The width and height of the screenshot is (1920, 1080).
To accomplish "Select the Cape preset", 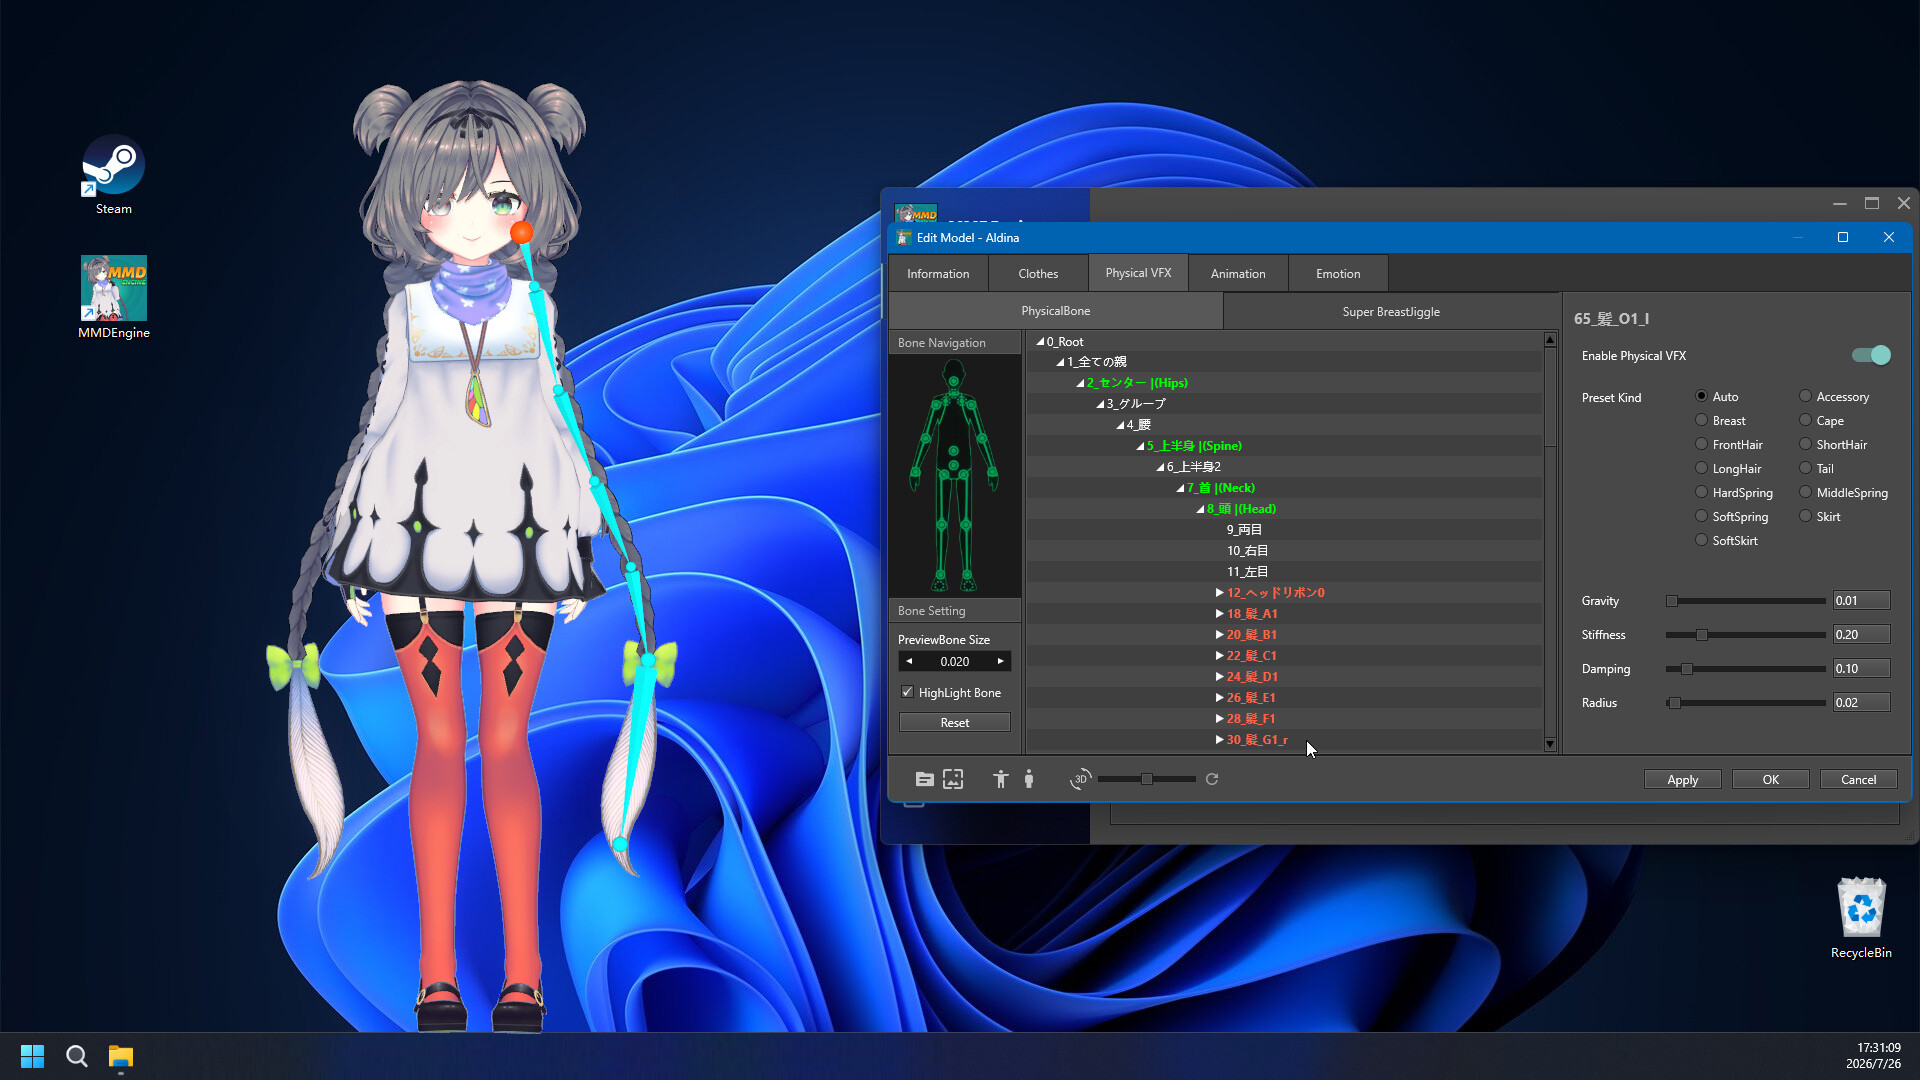I will (x=1805, y=420).
